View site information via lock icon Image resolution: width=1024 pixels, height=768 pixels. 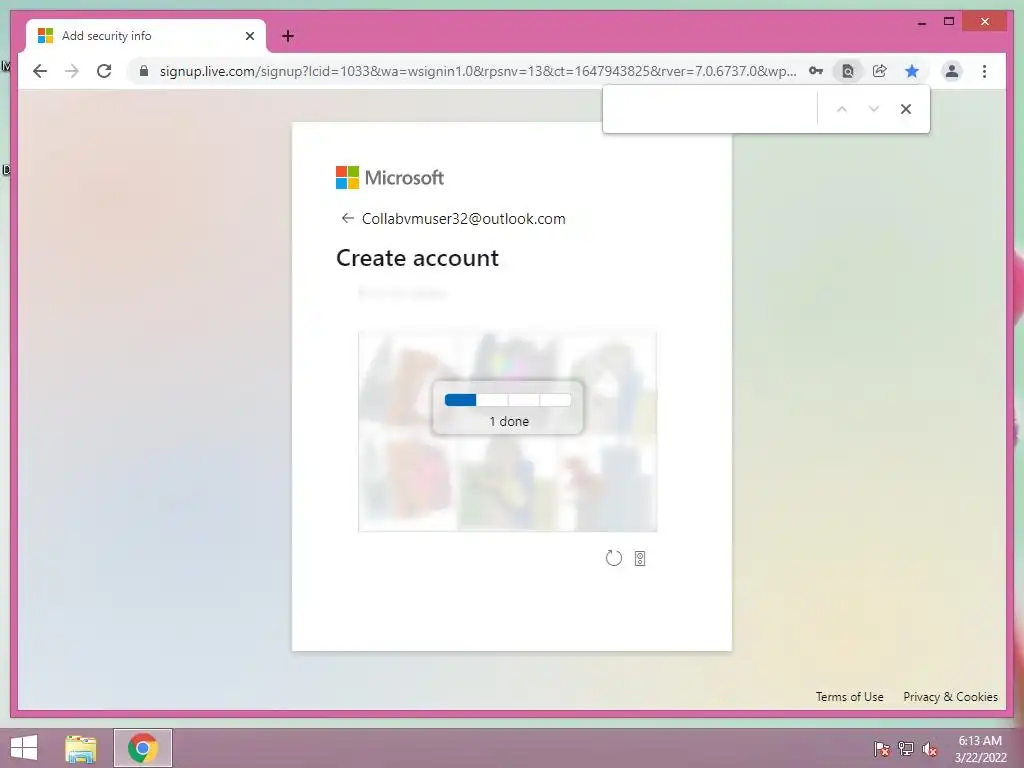(144, 71)
